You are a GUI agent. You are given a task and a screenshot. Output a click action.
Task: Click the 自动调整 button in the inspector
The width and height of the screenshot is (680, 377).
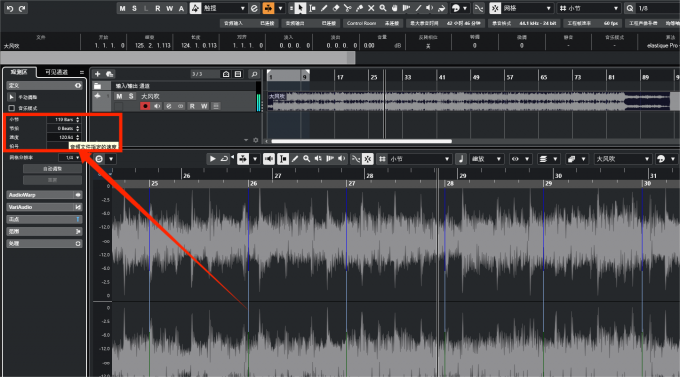pos(52,168)
